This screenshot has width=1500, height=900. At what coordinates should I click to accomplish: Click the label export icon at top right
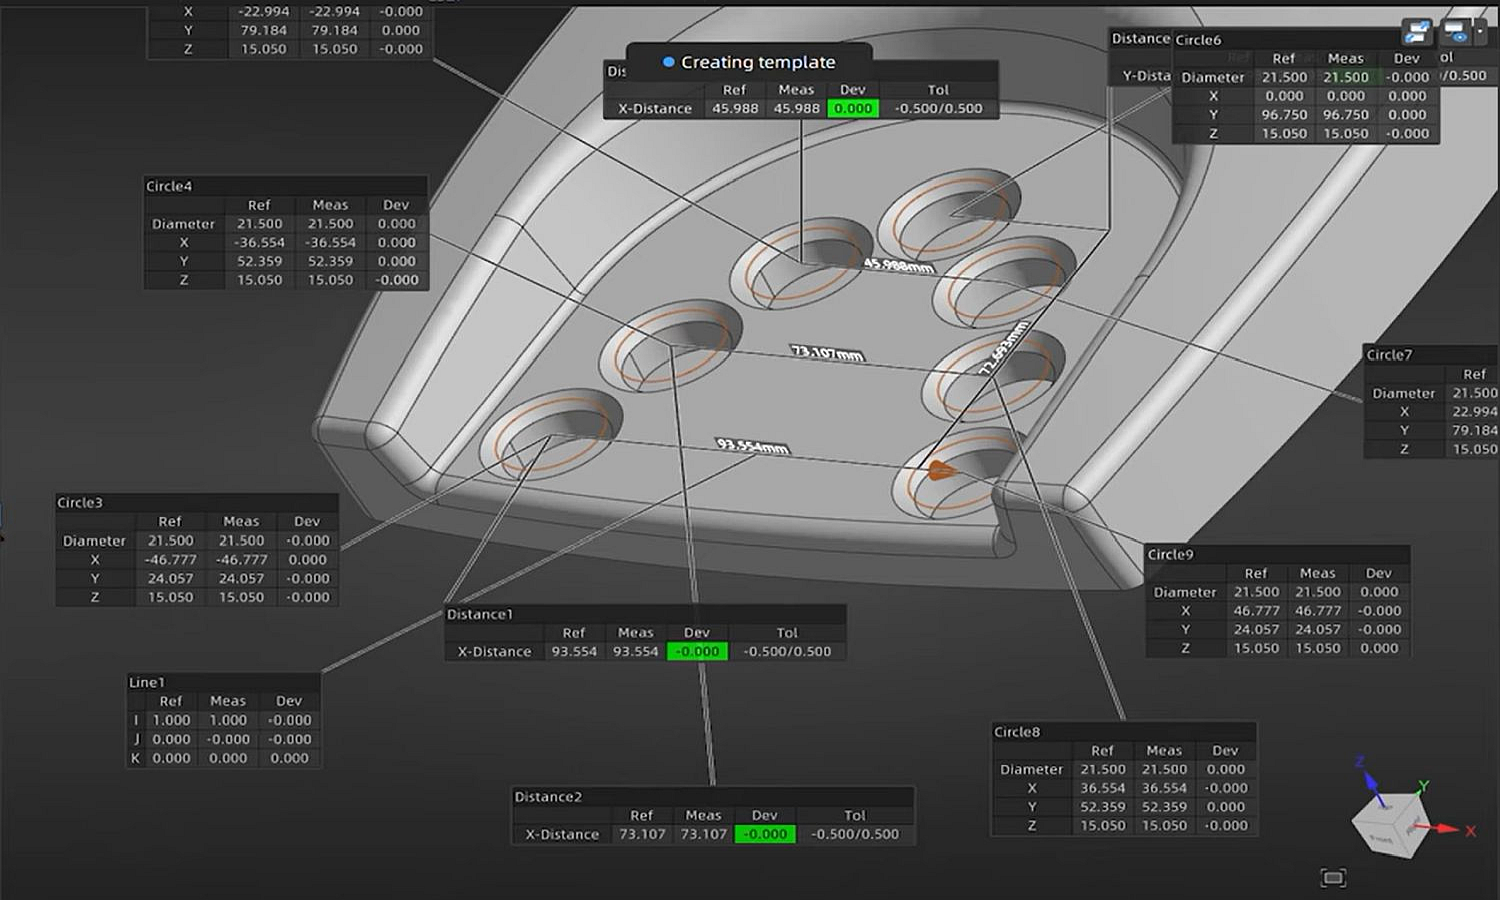1417,32
